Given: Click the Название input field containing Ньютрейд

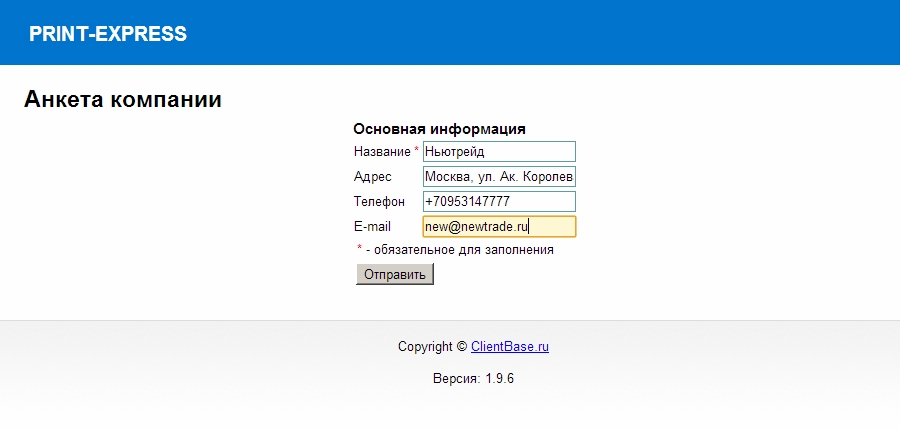Looking at the screenshot, I should click(499, 151).
